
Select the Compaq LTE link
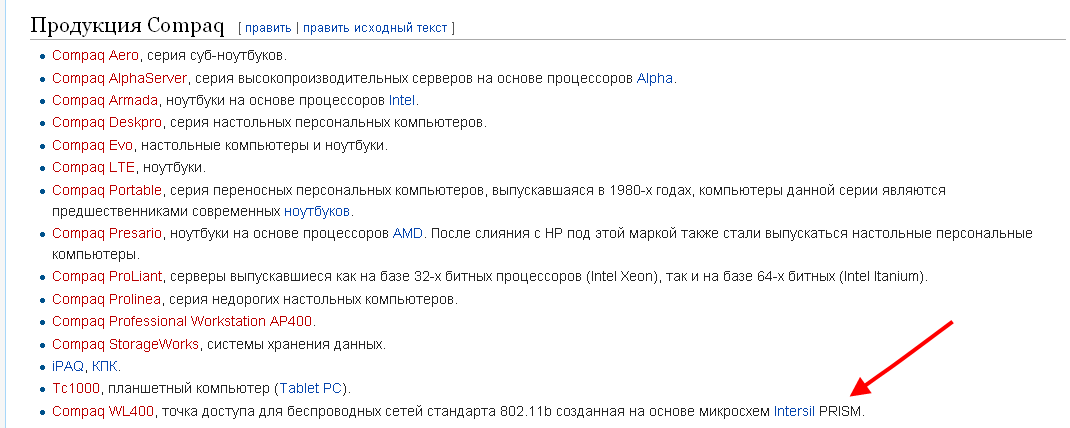pyautogui.click(x=93, y=167)
